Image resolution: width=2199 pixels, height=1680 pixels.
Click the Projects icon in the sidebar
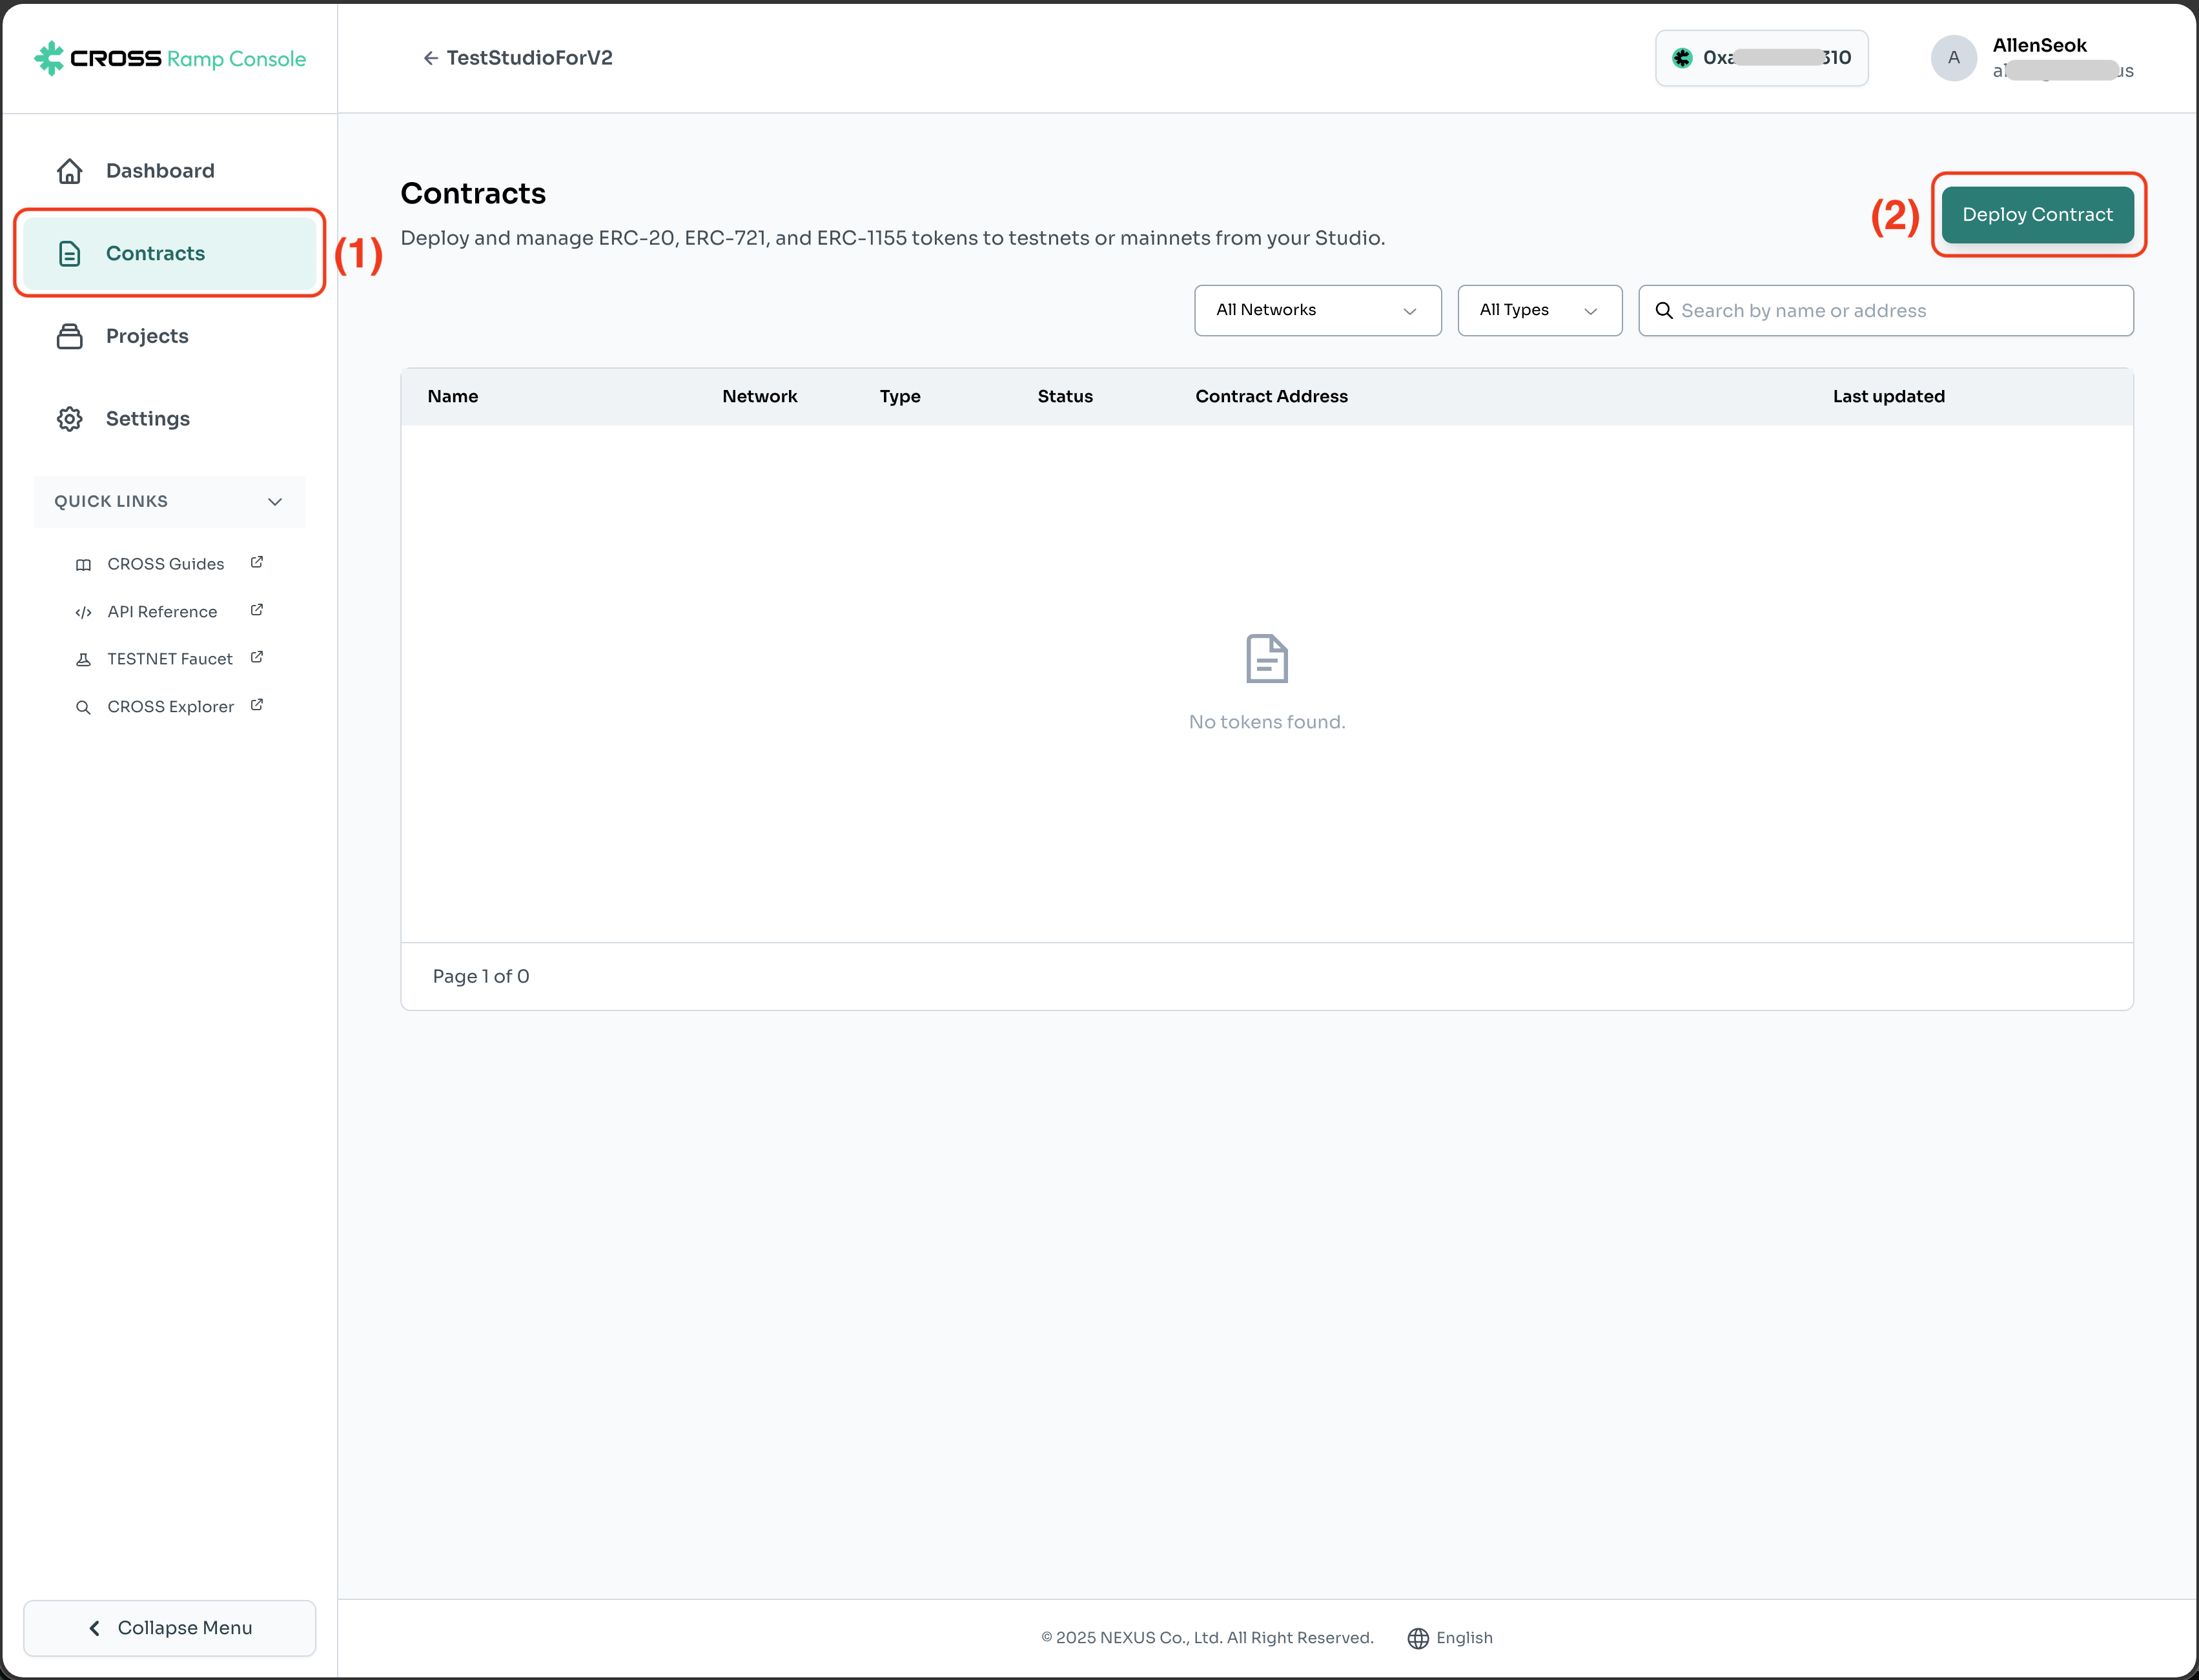coord(69,336)
